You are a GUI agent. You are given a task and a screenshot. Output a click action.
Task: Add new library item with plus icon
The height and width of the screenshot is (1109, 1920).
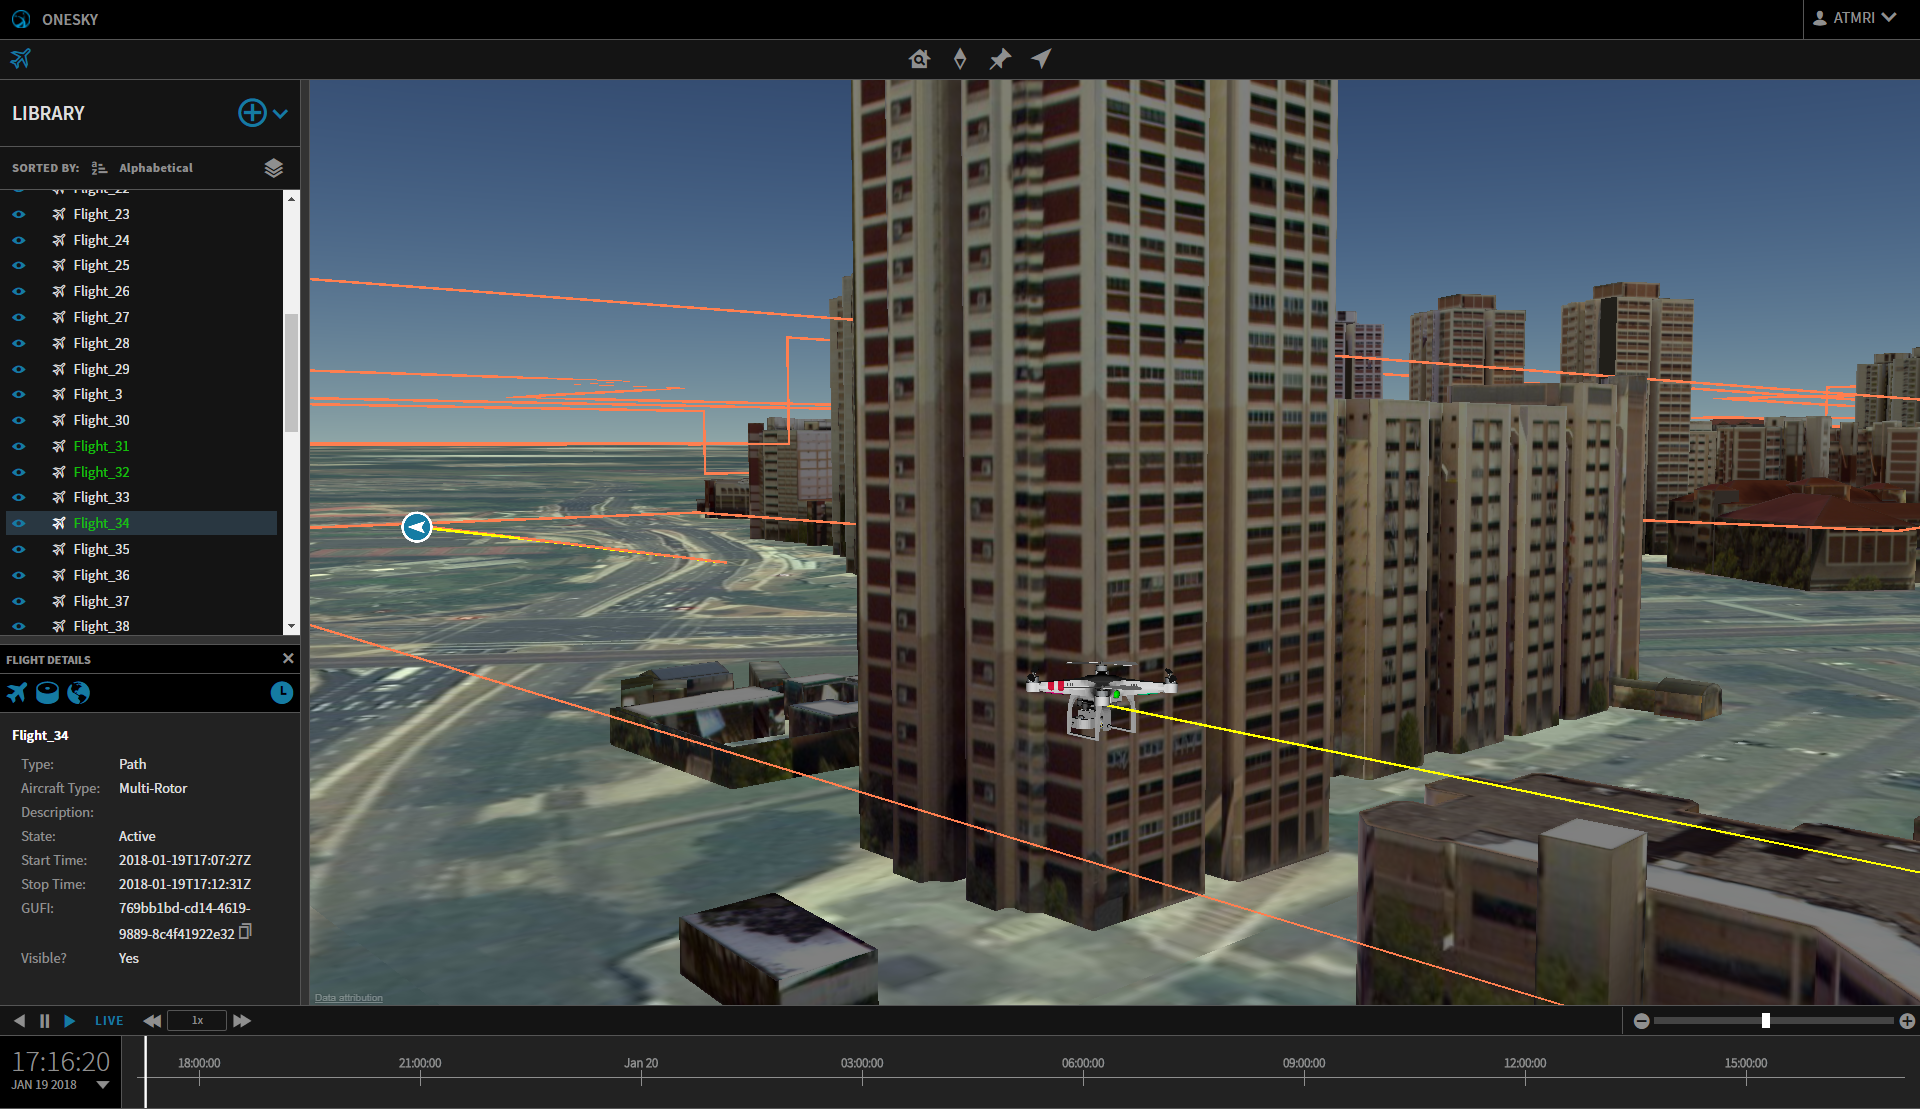[252, 113]
